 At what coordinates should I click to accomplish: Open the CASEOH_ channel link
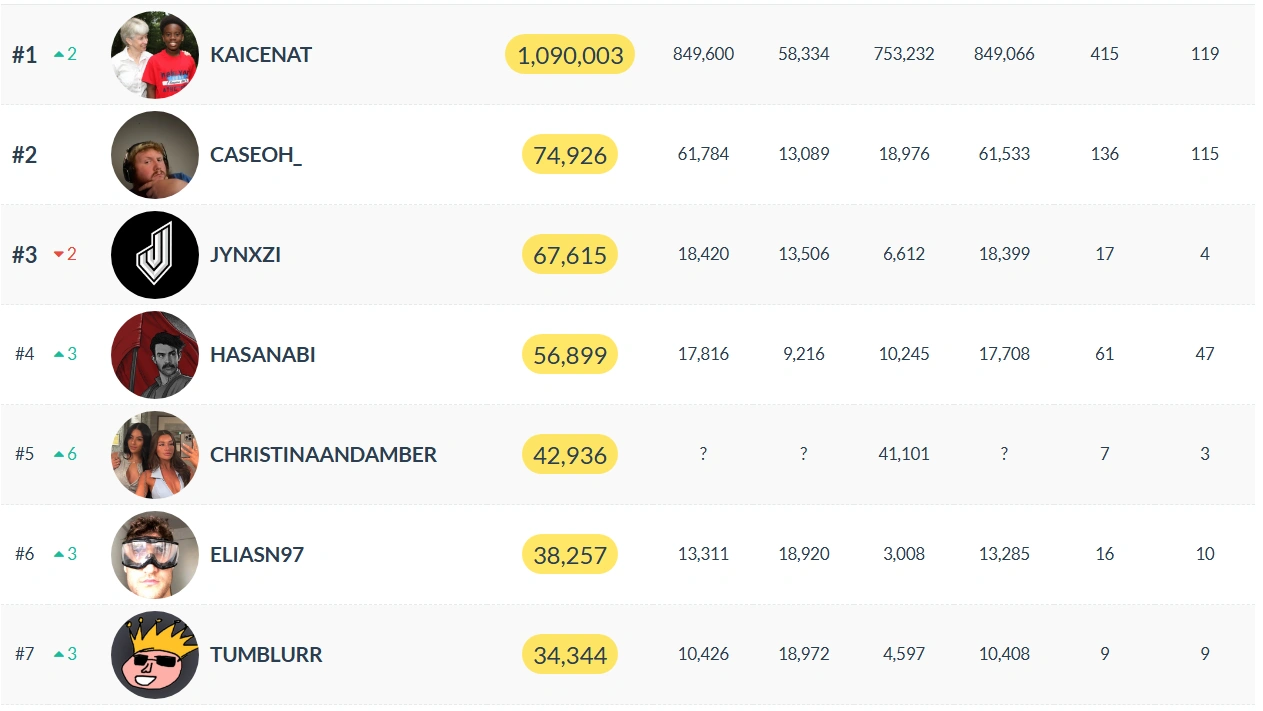256,155
